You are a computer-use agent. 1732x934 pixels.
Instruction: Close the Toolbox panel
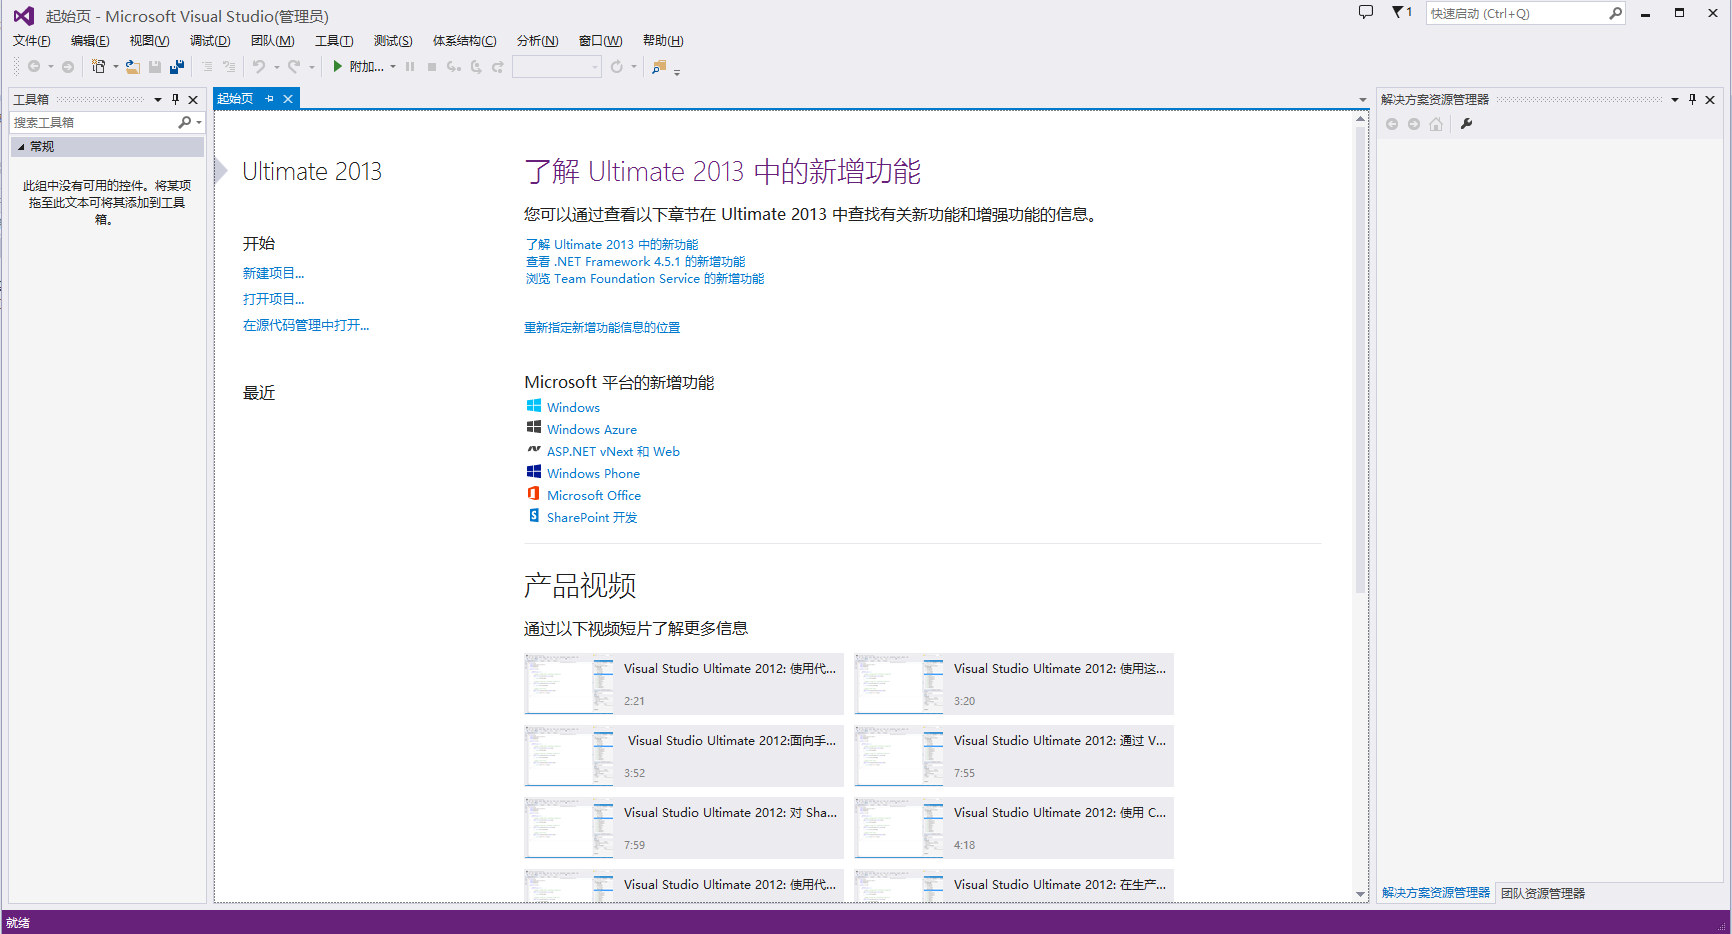click(193, 99)
